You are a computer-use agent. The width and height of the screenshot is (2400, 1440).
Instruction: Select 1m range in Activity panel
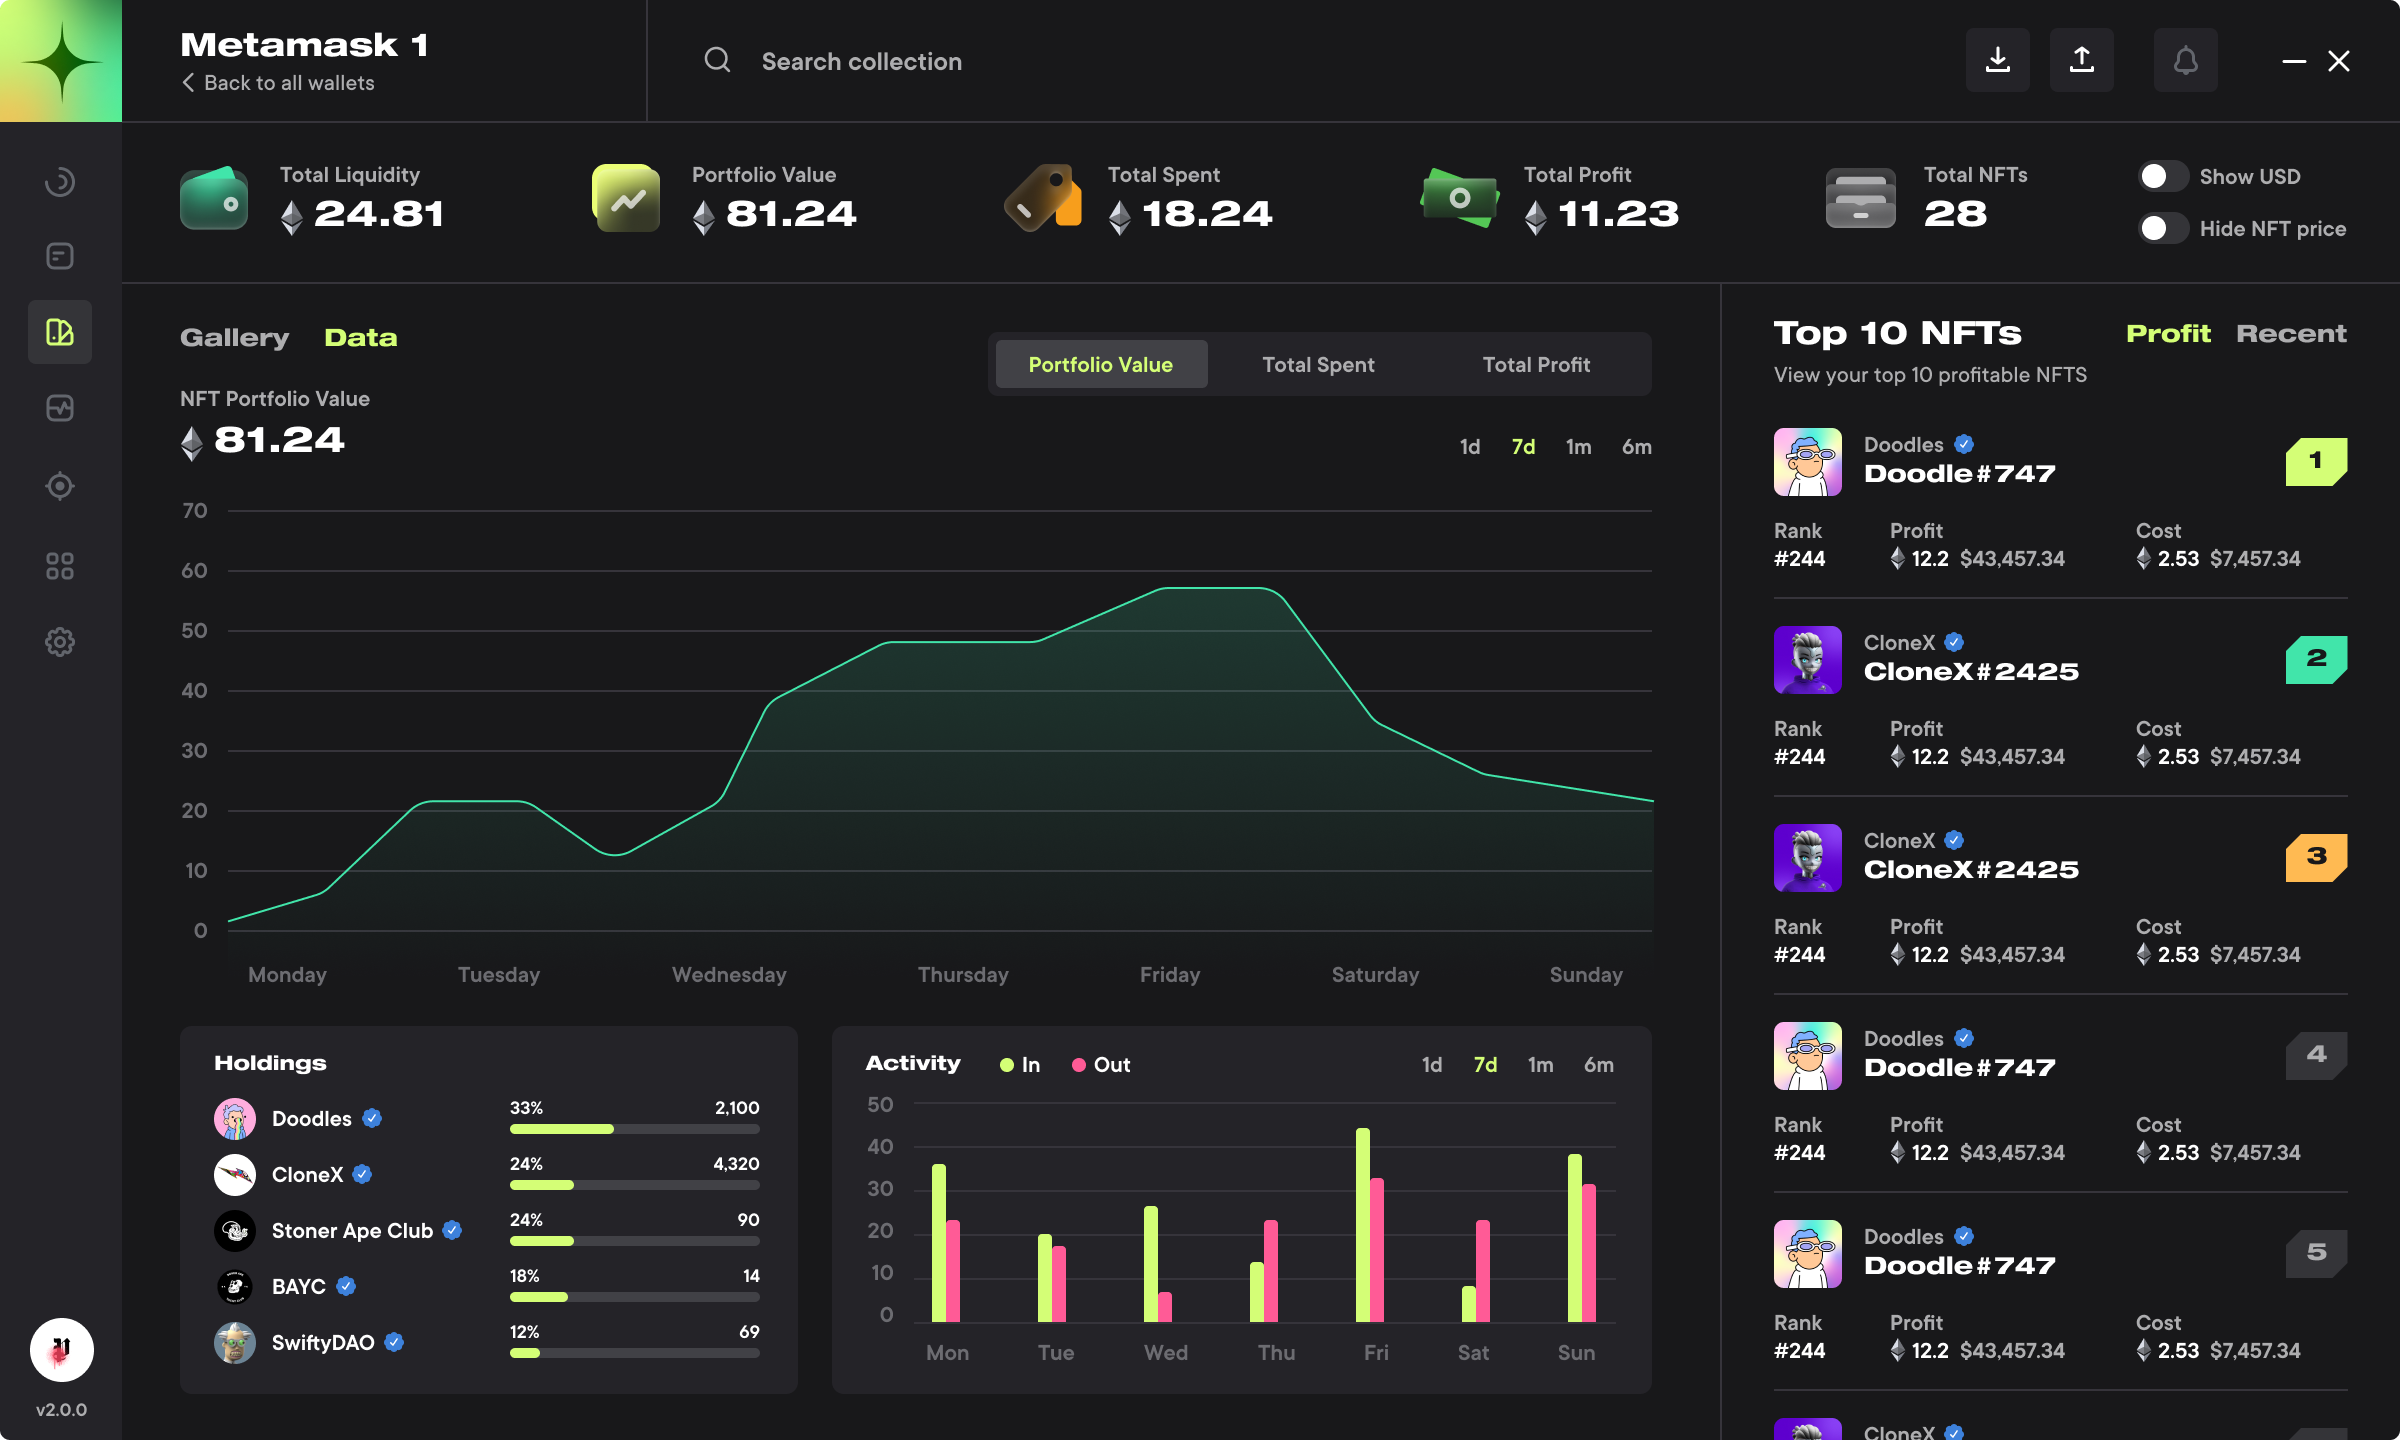pos(1540,1065)
